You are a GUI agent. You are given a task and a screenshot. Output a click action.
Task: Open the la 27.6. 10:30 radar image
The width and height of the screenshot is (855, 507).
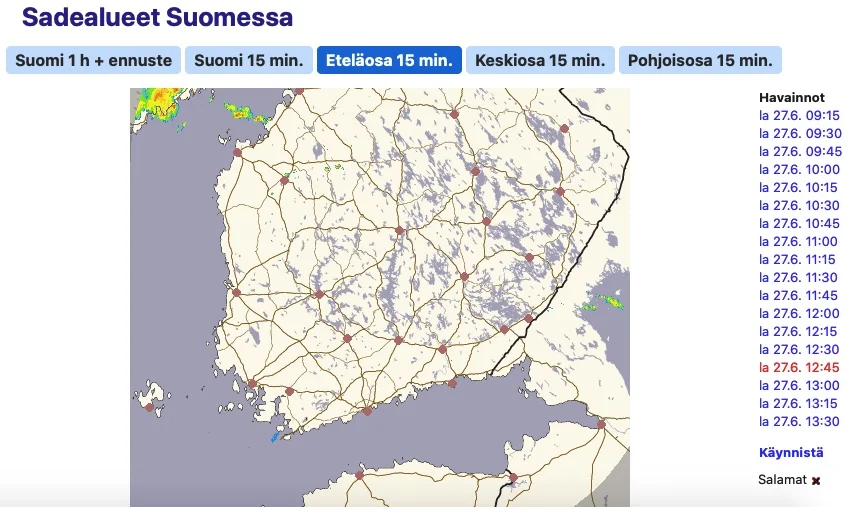[x=799, y=206]
